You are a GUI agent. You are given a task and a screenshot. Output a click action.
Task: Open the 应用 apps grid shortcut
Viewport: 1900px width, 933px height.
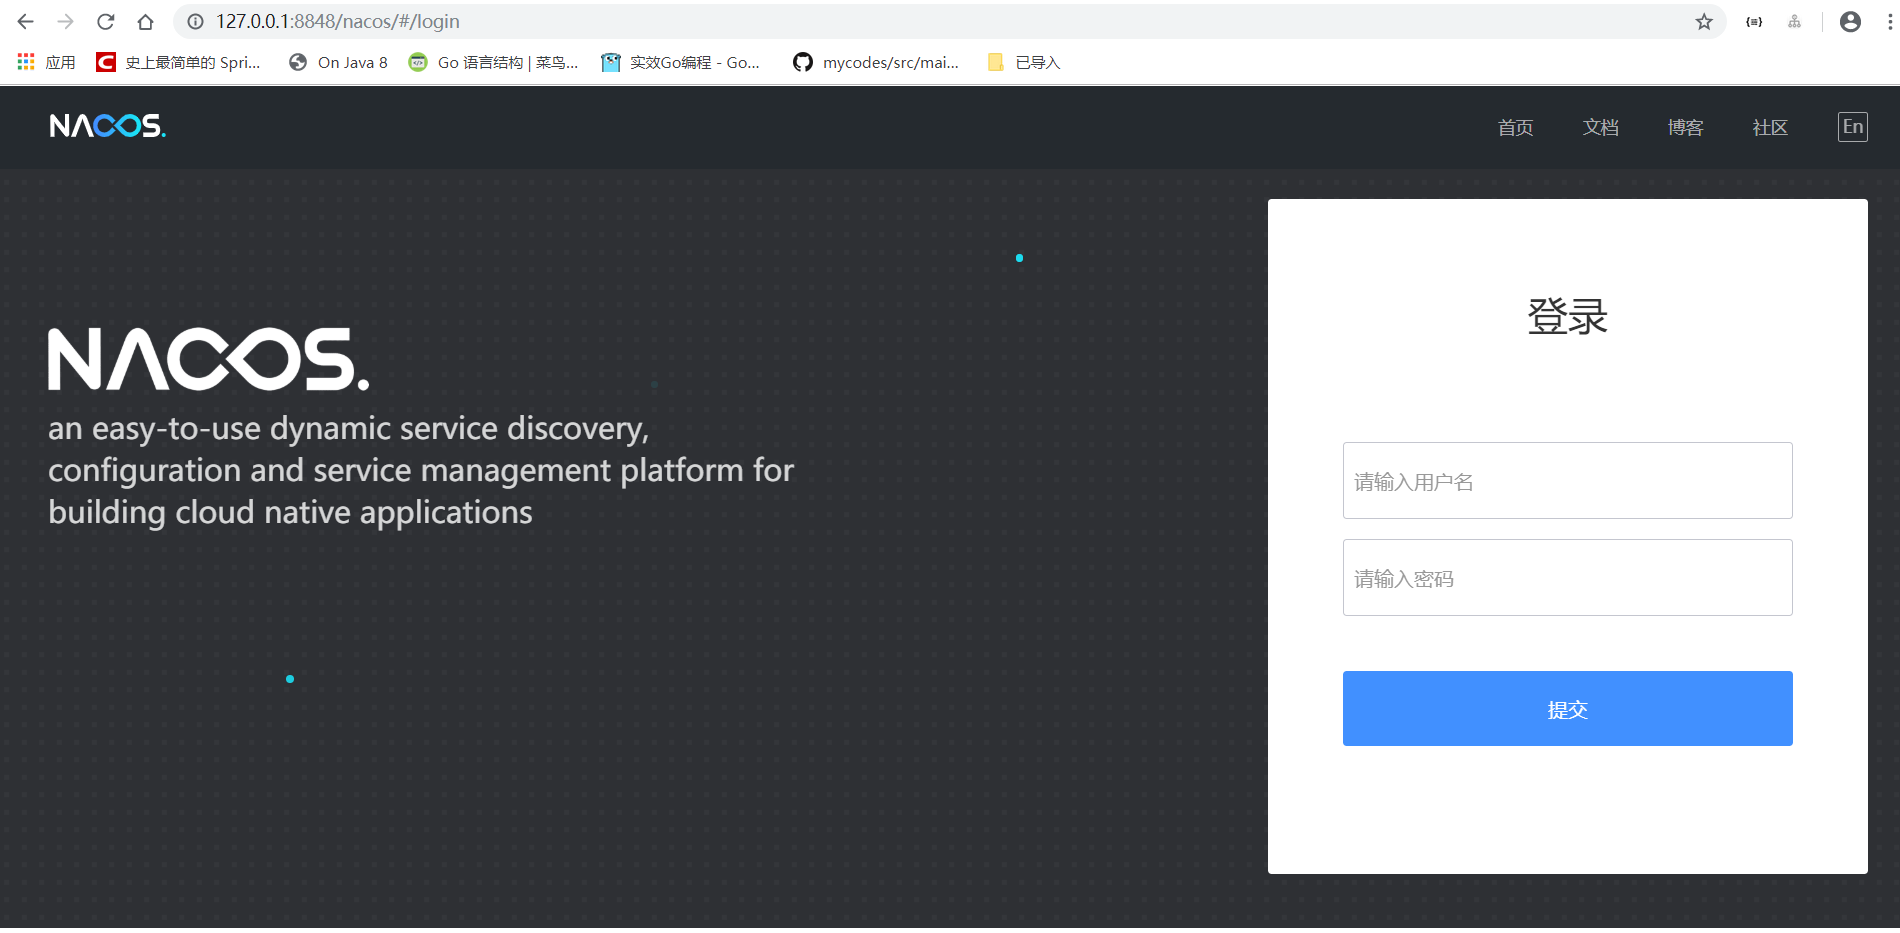47,62
